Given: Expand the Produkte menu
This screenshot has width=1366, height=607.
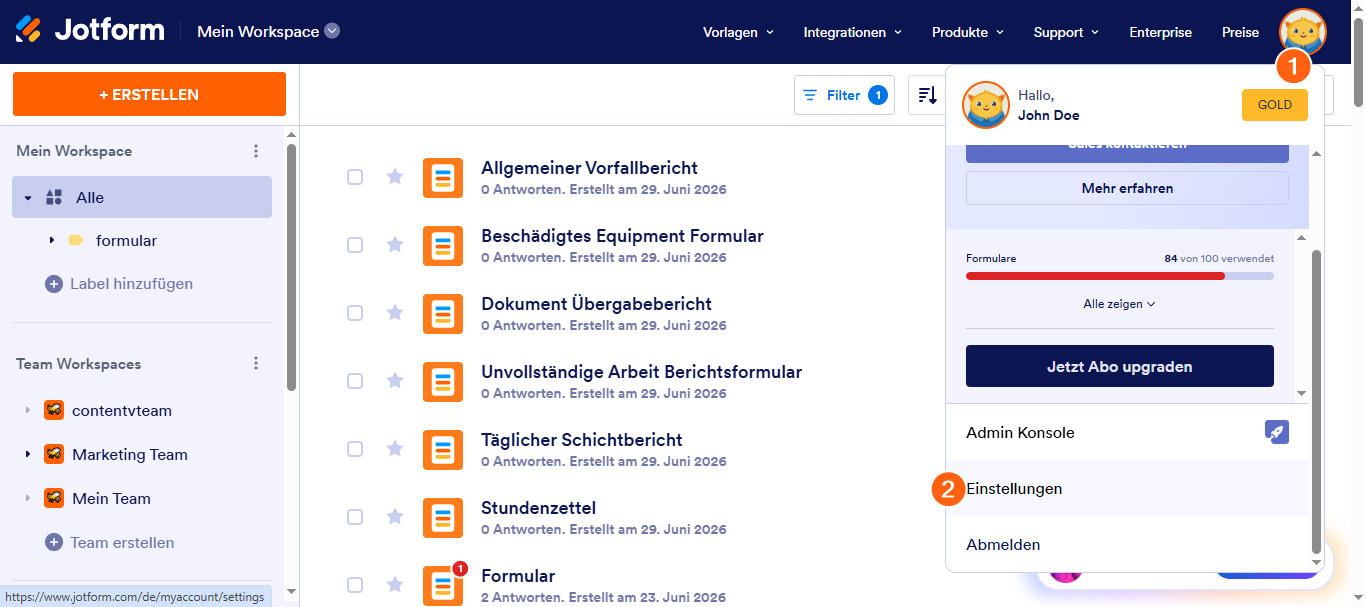Looking at the screenshot, I should tap(967, 32).
